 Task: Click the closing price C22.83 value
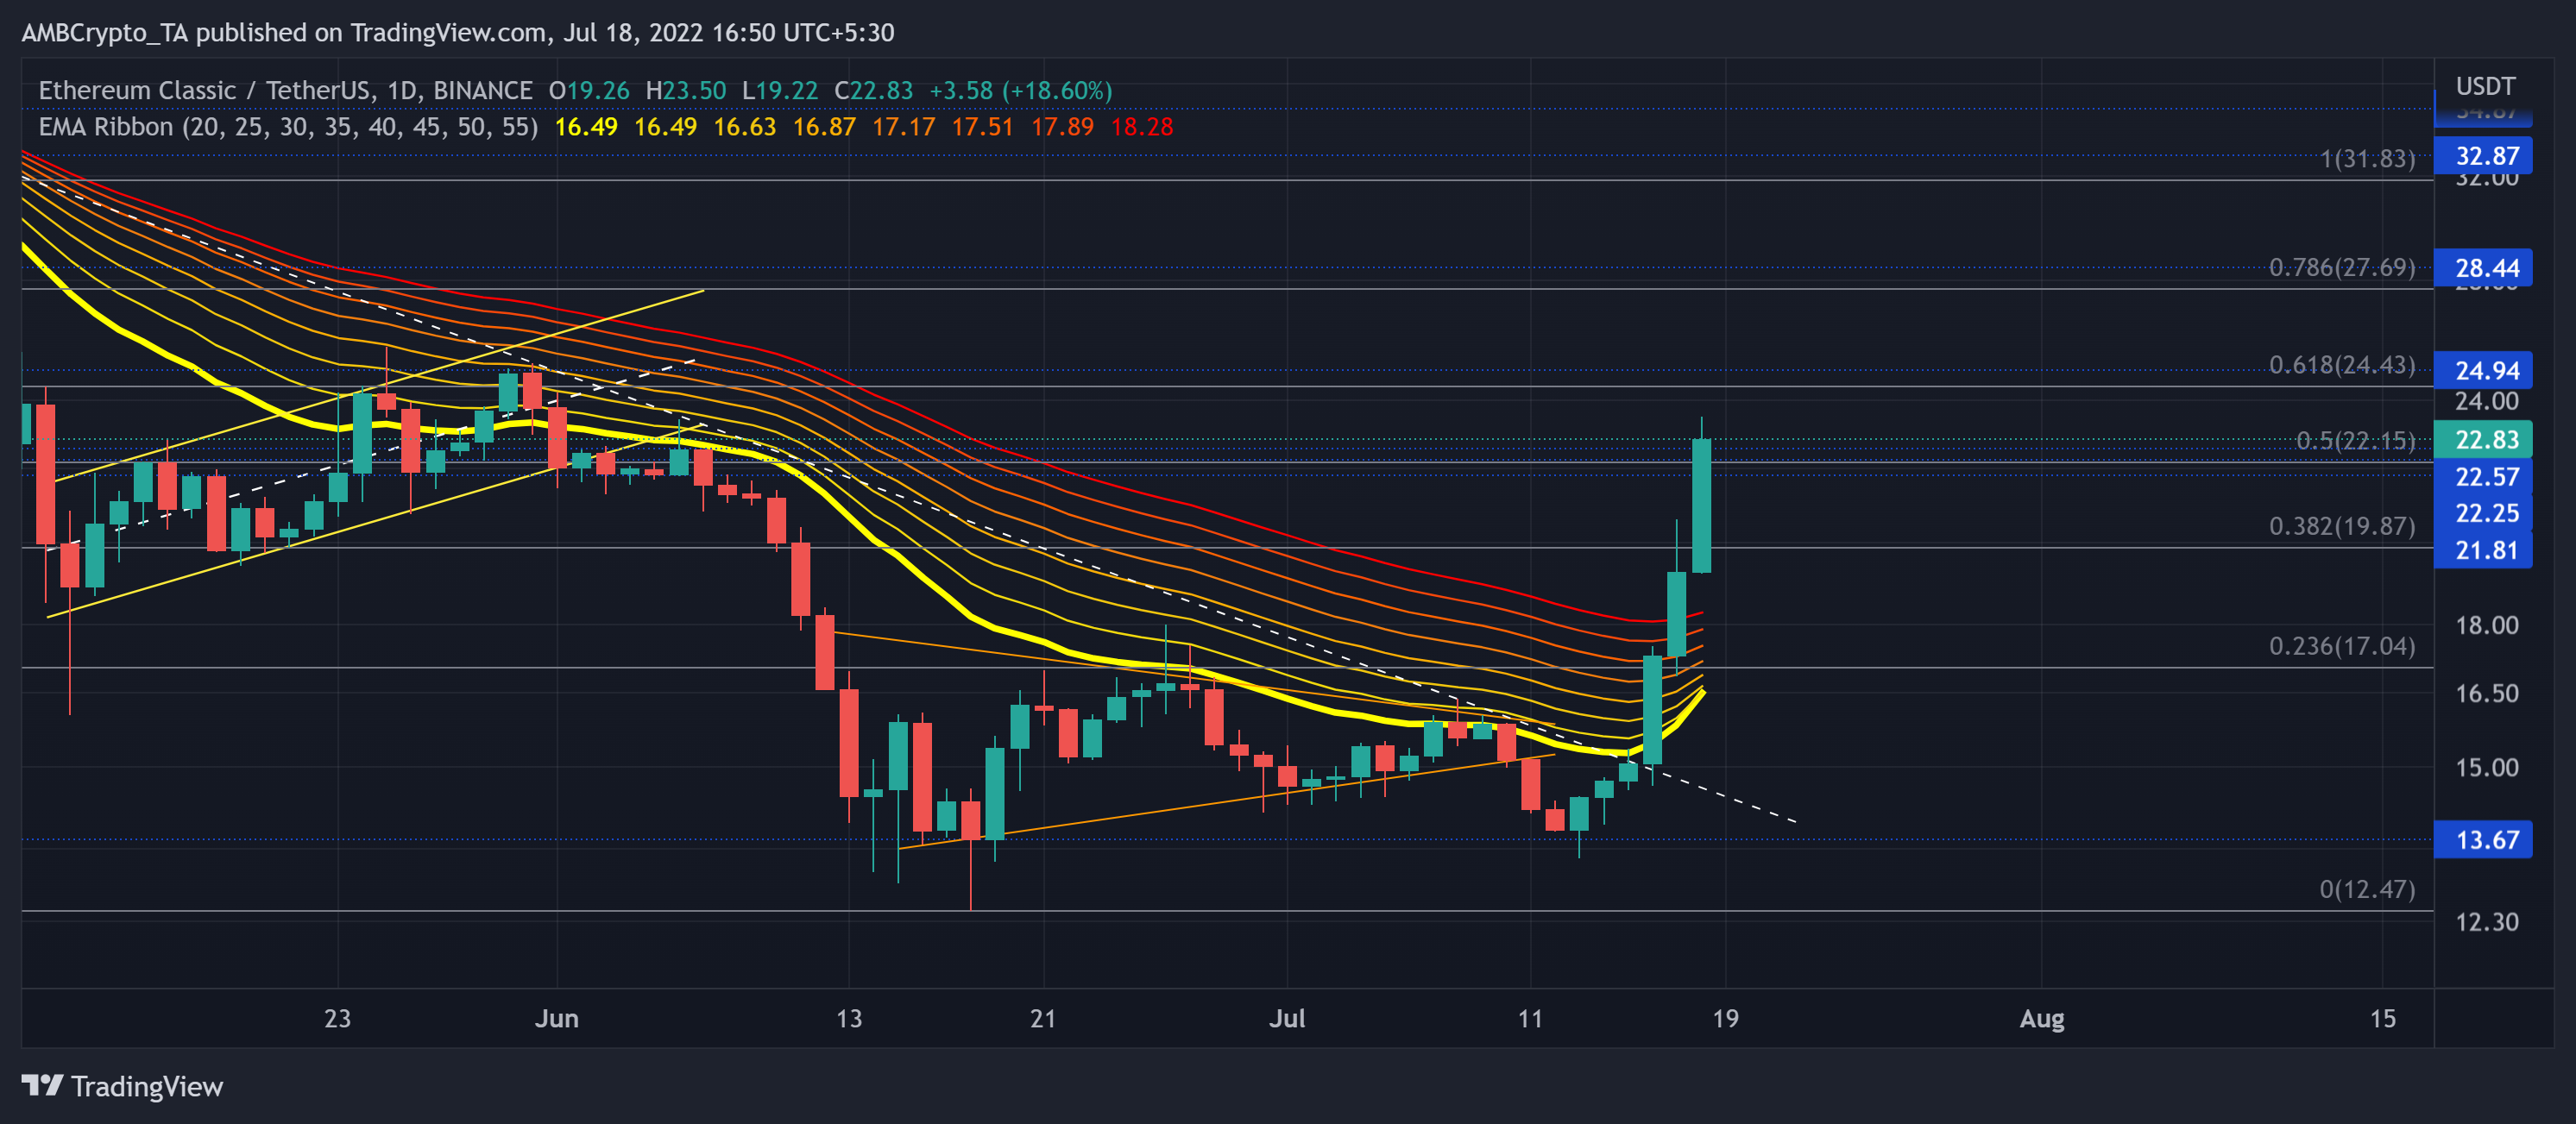[x=874, y=90]
